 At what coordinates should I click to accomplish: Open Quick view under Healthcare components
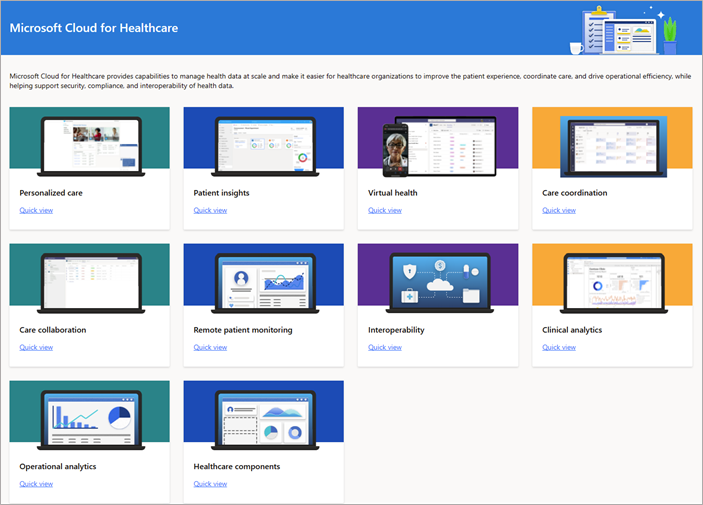click(x=210, y=484)
